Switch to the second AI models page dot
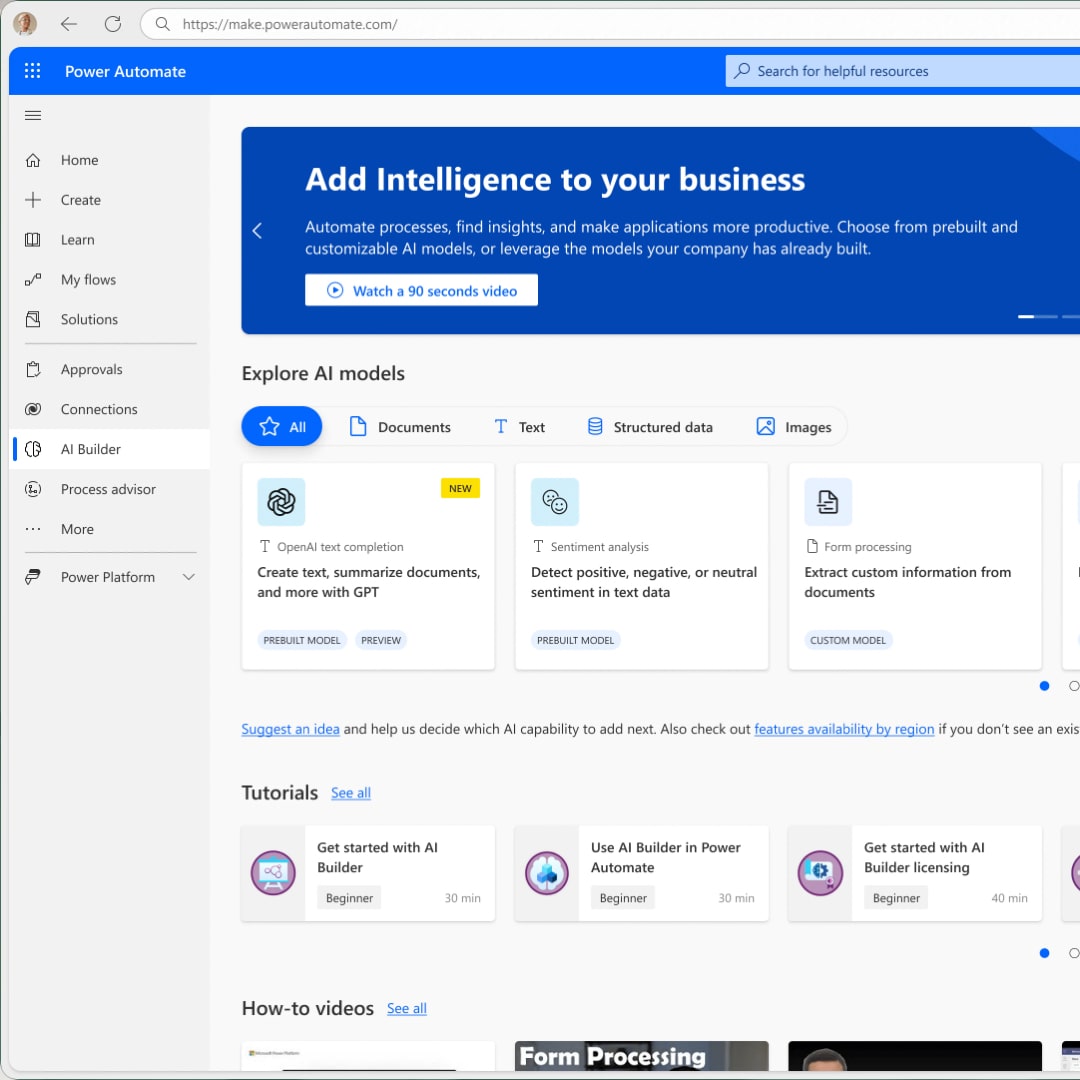 click(1074, 686)
